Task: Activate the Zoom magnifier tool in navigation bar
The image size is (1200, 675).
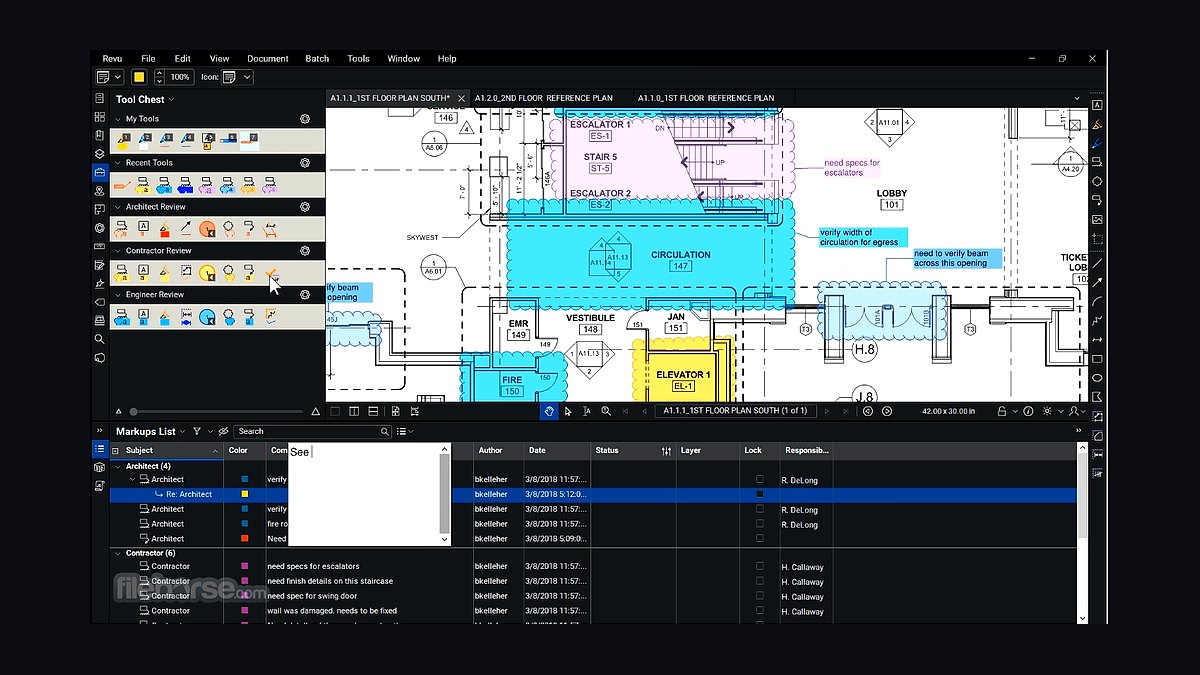Action: click(x=606, y=411)
